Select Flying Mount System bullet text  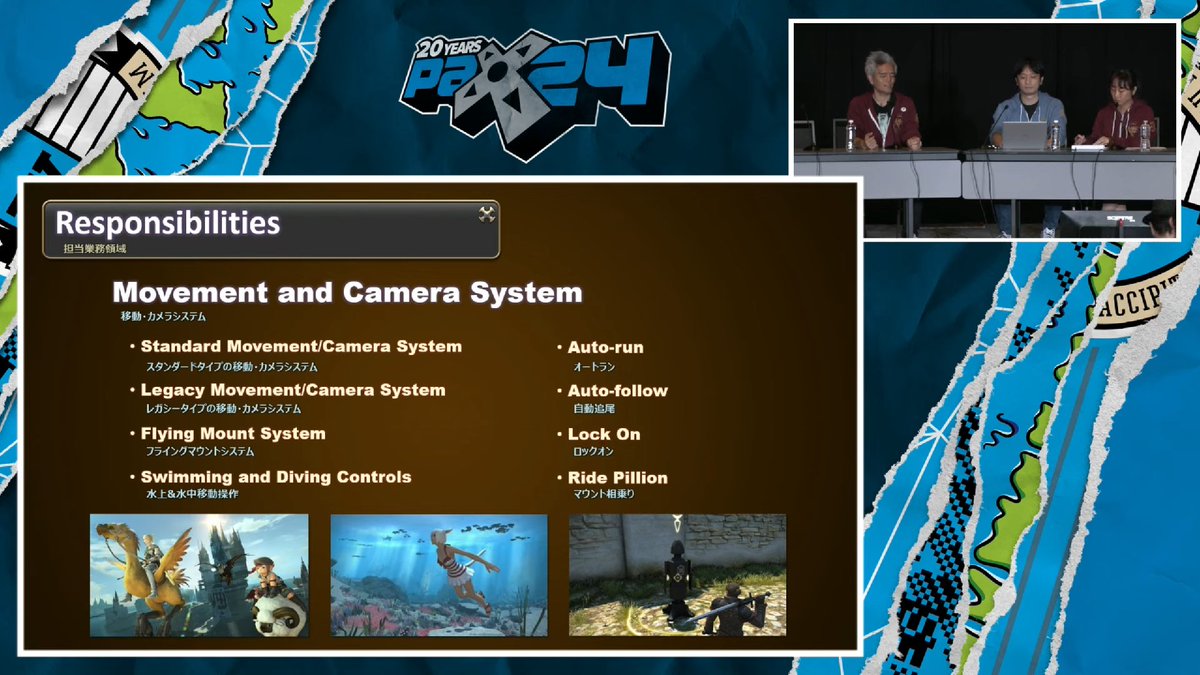pyautogui.click(x=233, y=434)
